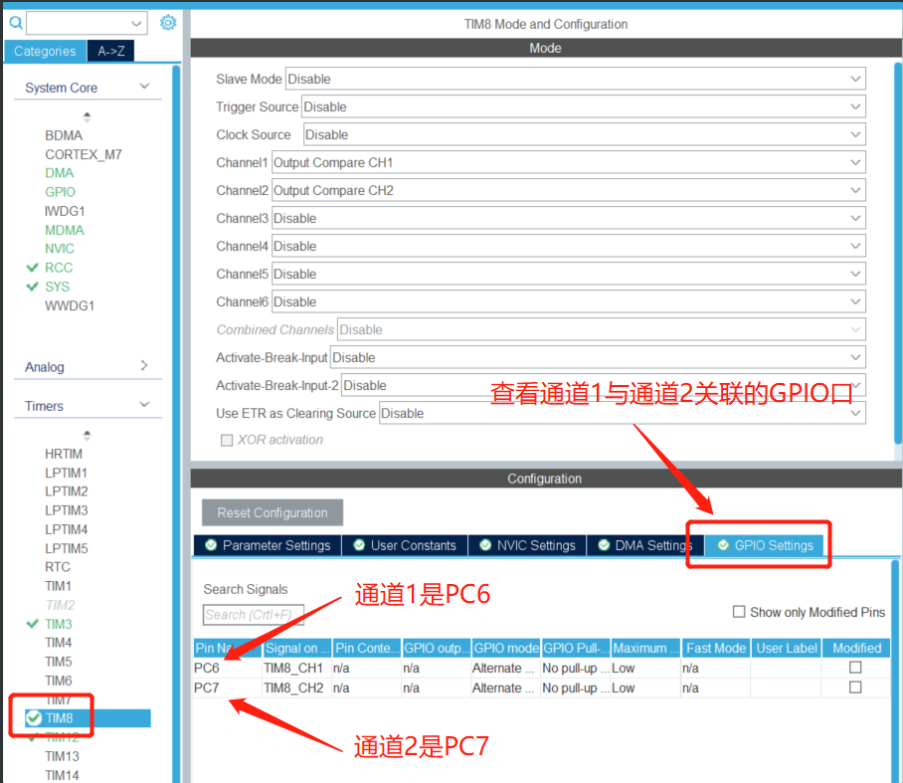Collapse the System Core section
This screenshot has width=903, height=783.
[144, 87]
